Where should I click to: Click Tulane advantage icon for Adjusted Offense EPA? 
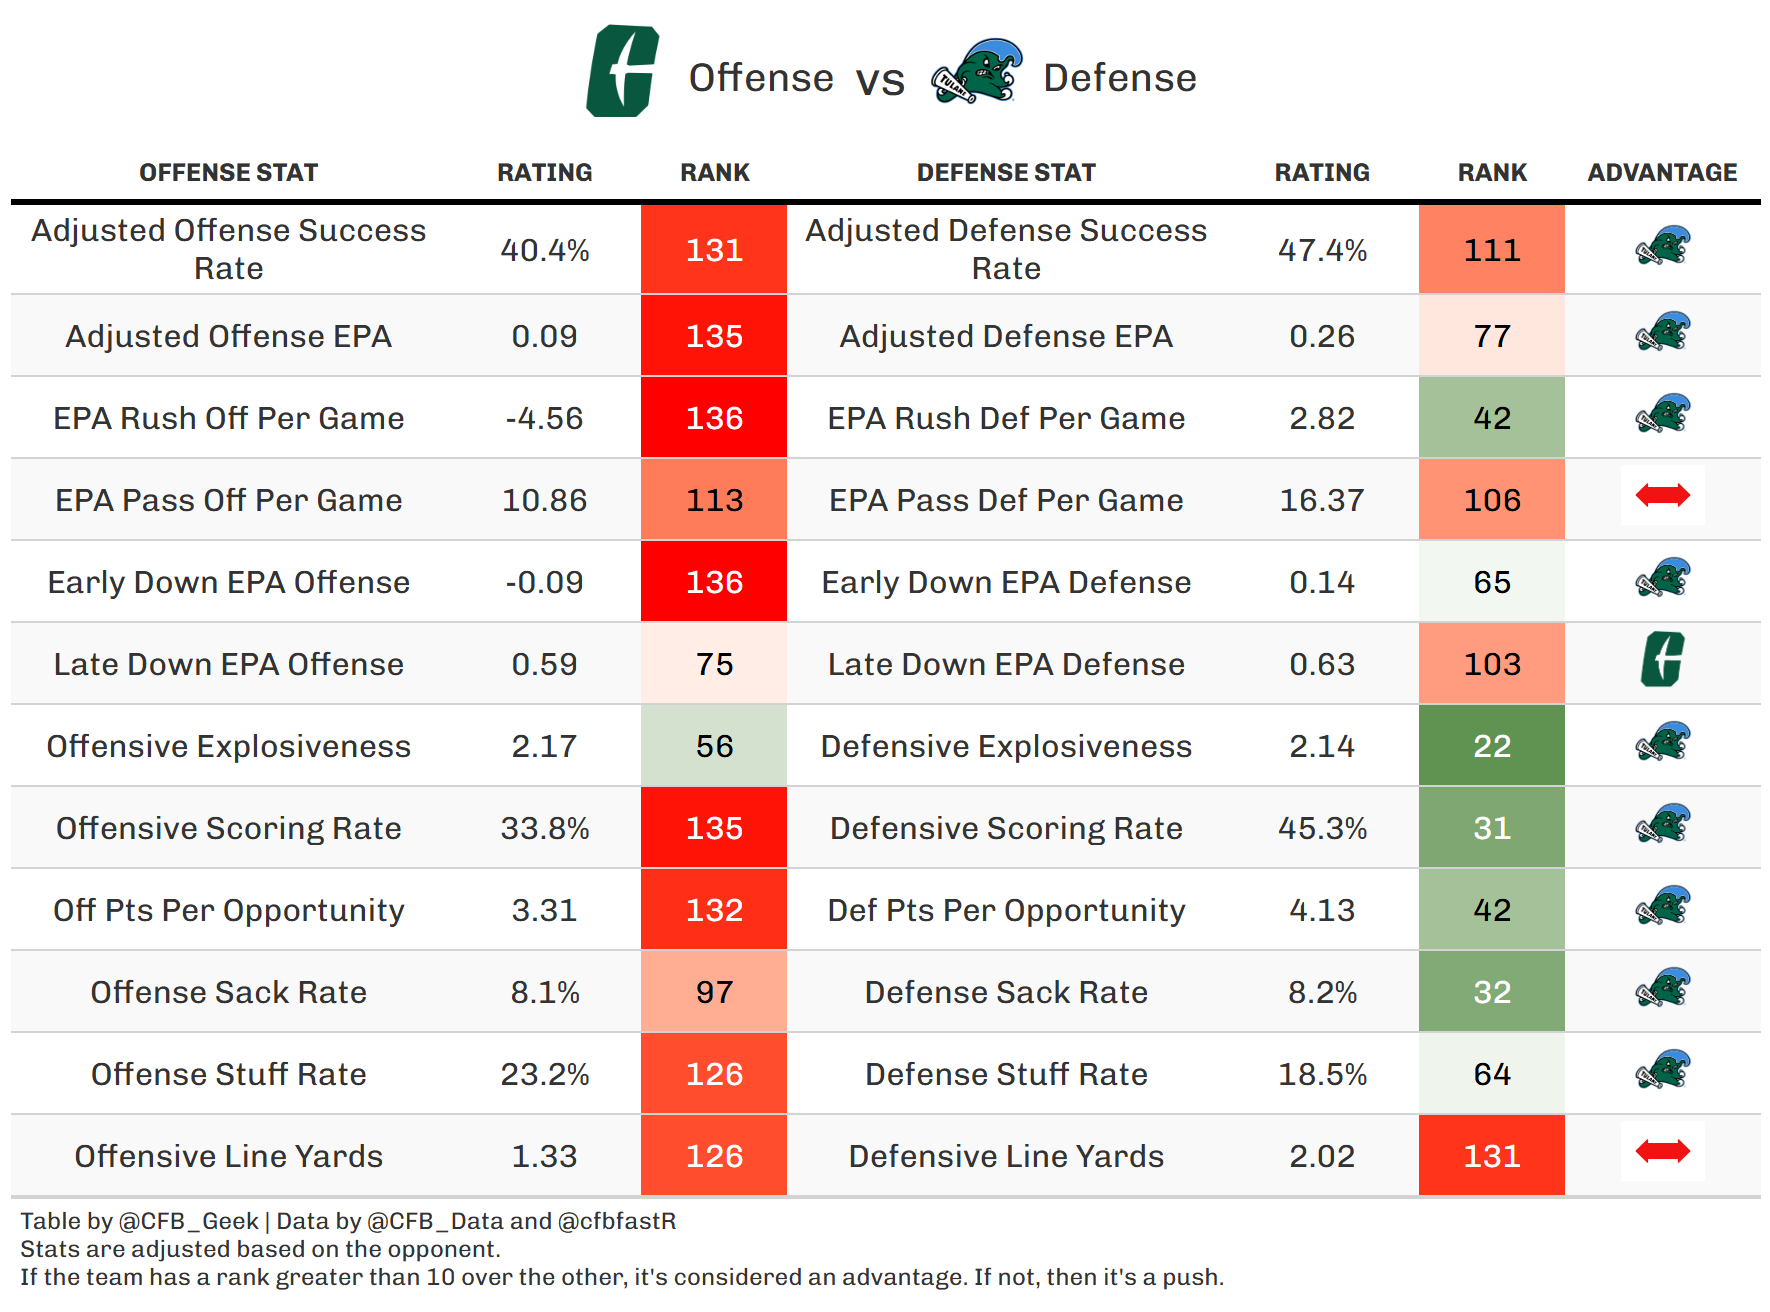click(x=1662, y=332)
